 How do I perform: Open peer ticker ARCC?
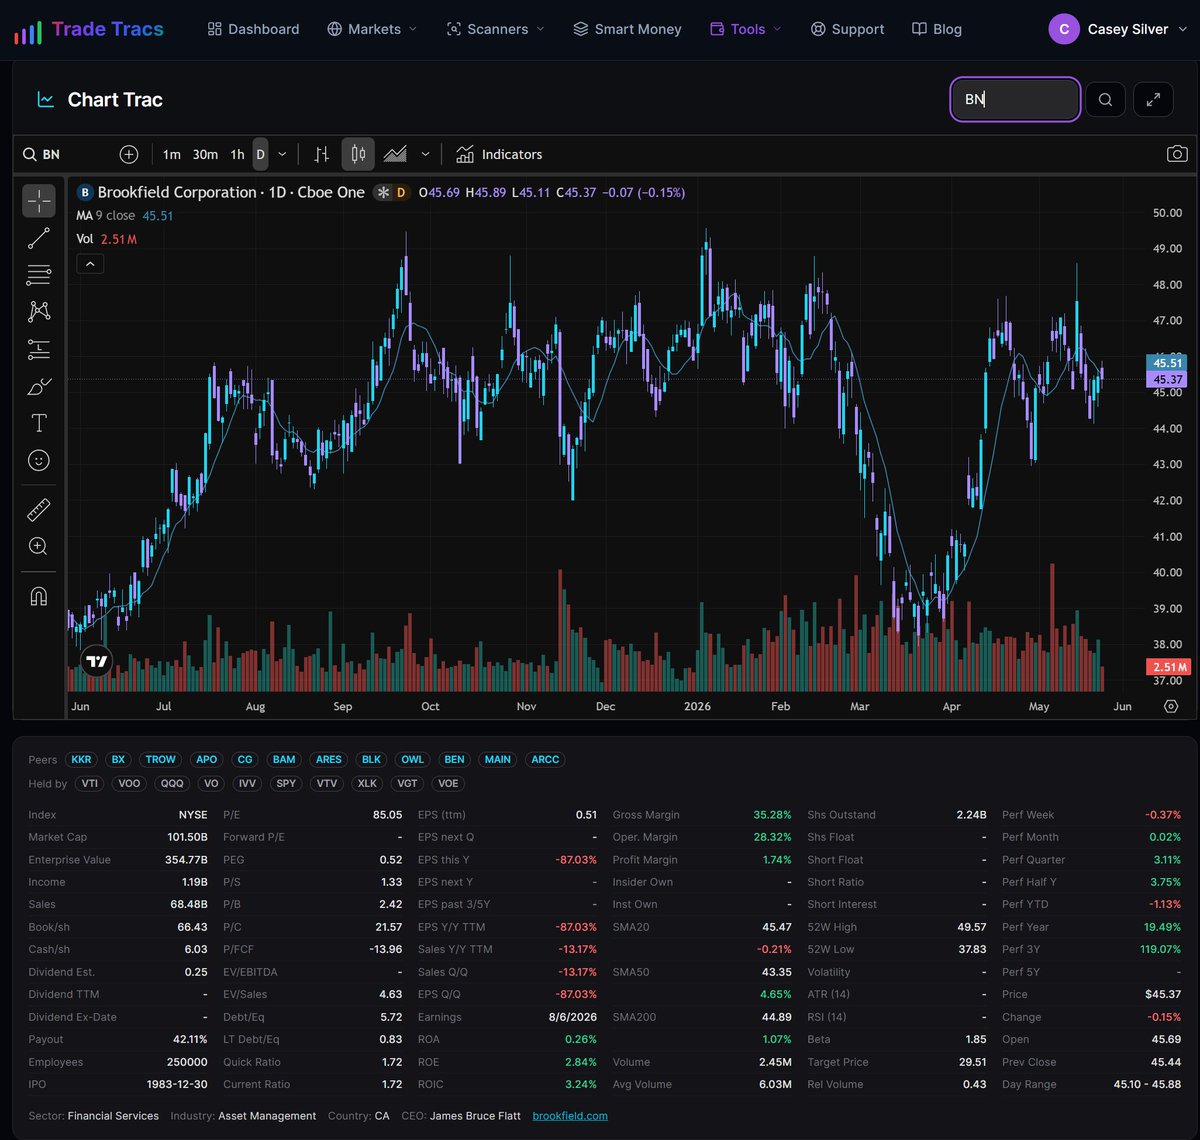pos(545,759)
